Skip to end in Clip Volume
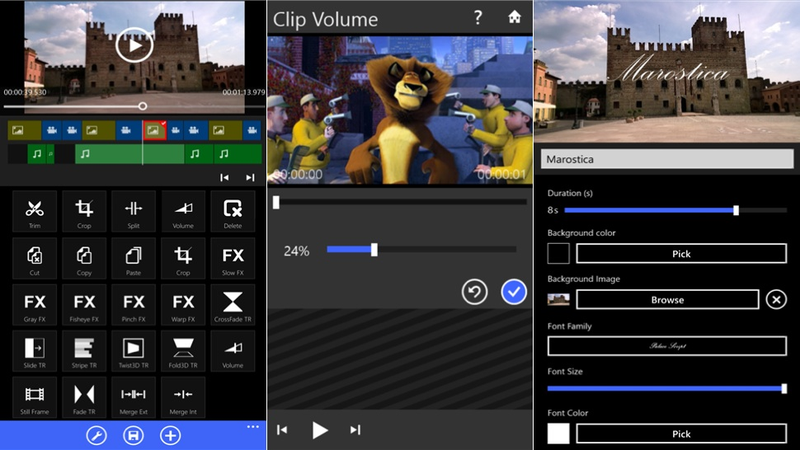 pos(355,430)
